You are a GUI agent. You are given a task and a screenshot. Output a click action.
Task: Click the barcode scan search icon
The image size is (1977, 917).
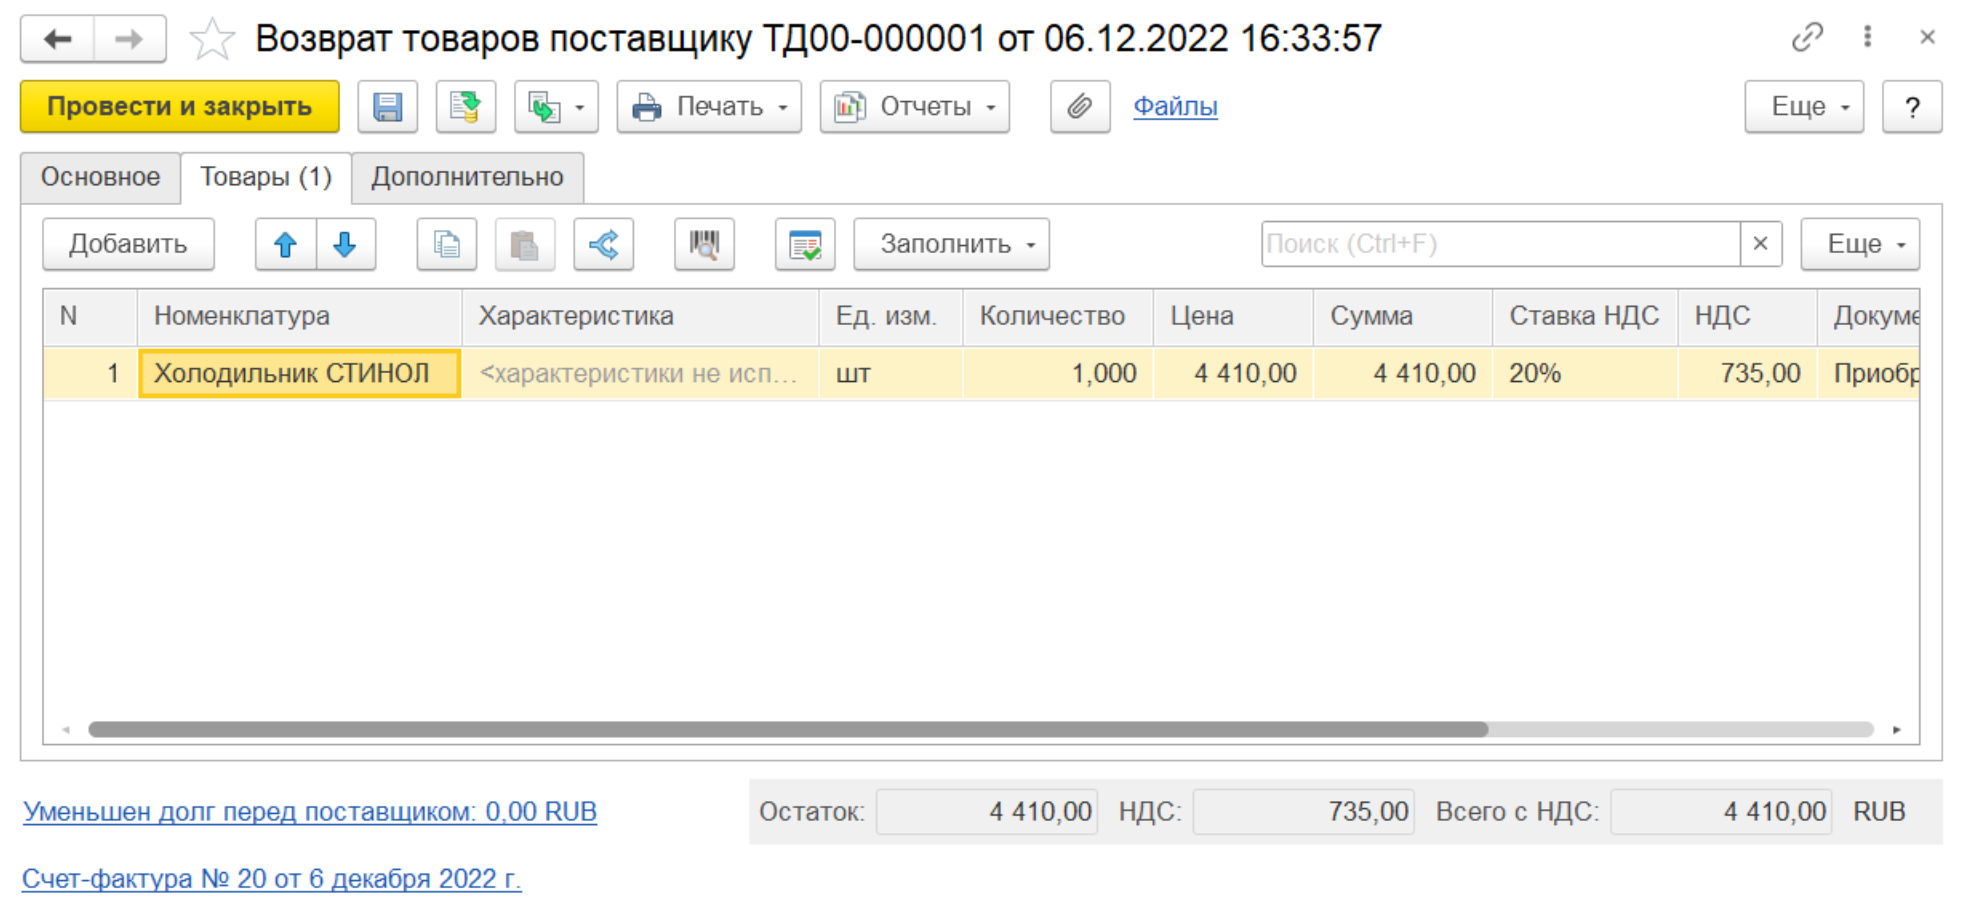(704, 245)
